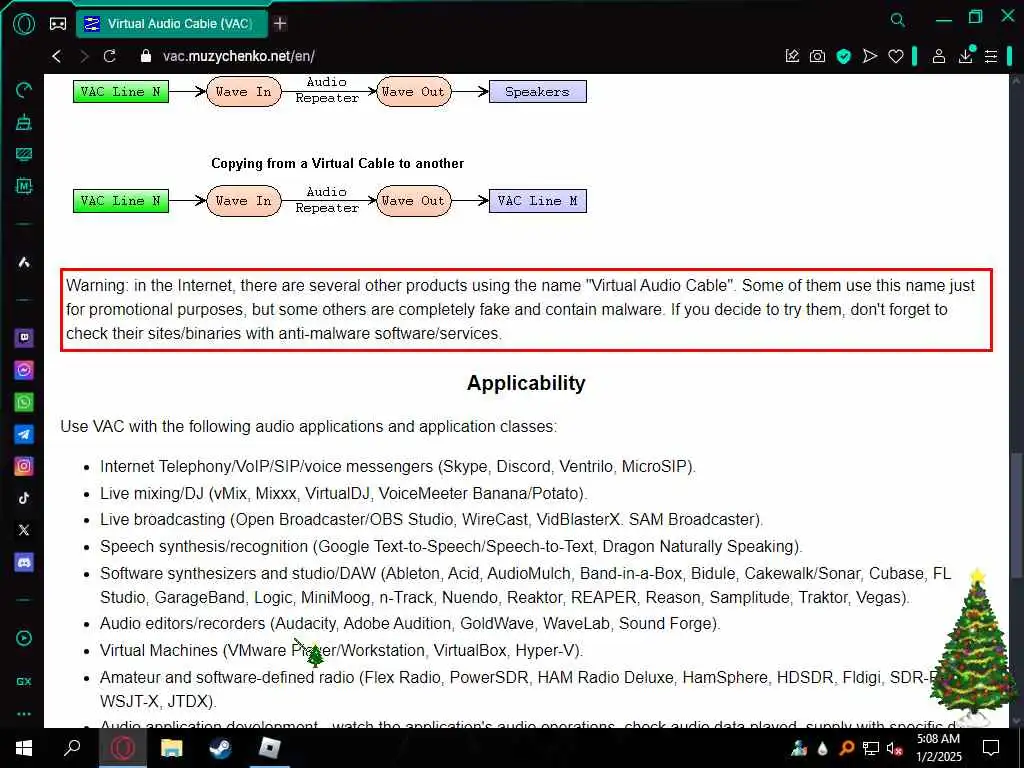This screenshot has width=1024, height=768.
Task: Click the red Warning notice text
Action: point(526,310)
